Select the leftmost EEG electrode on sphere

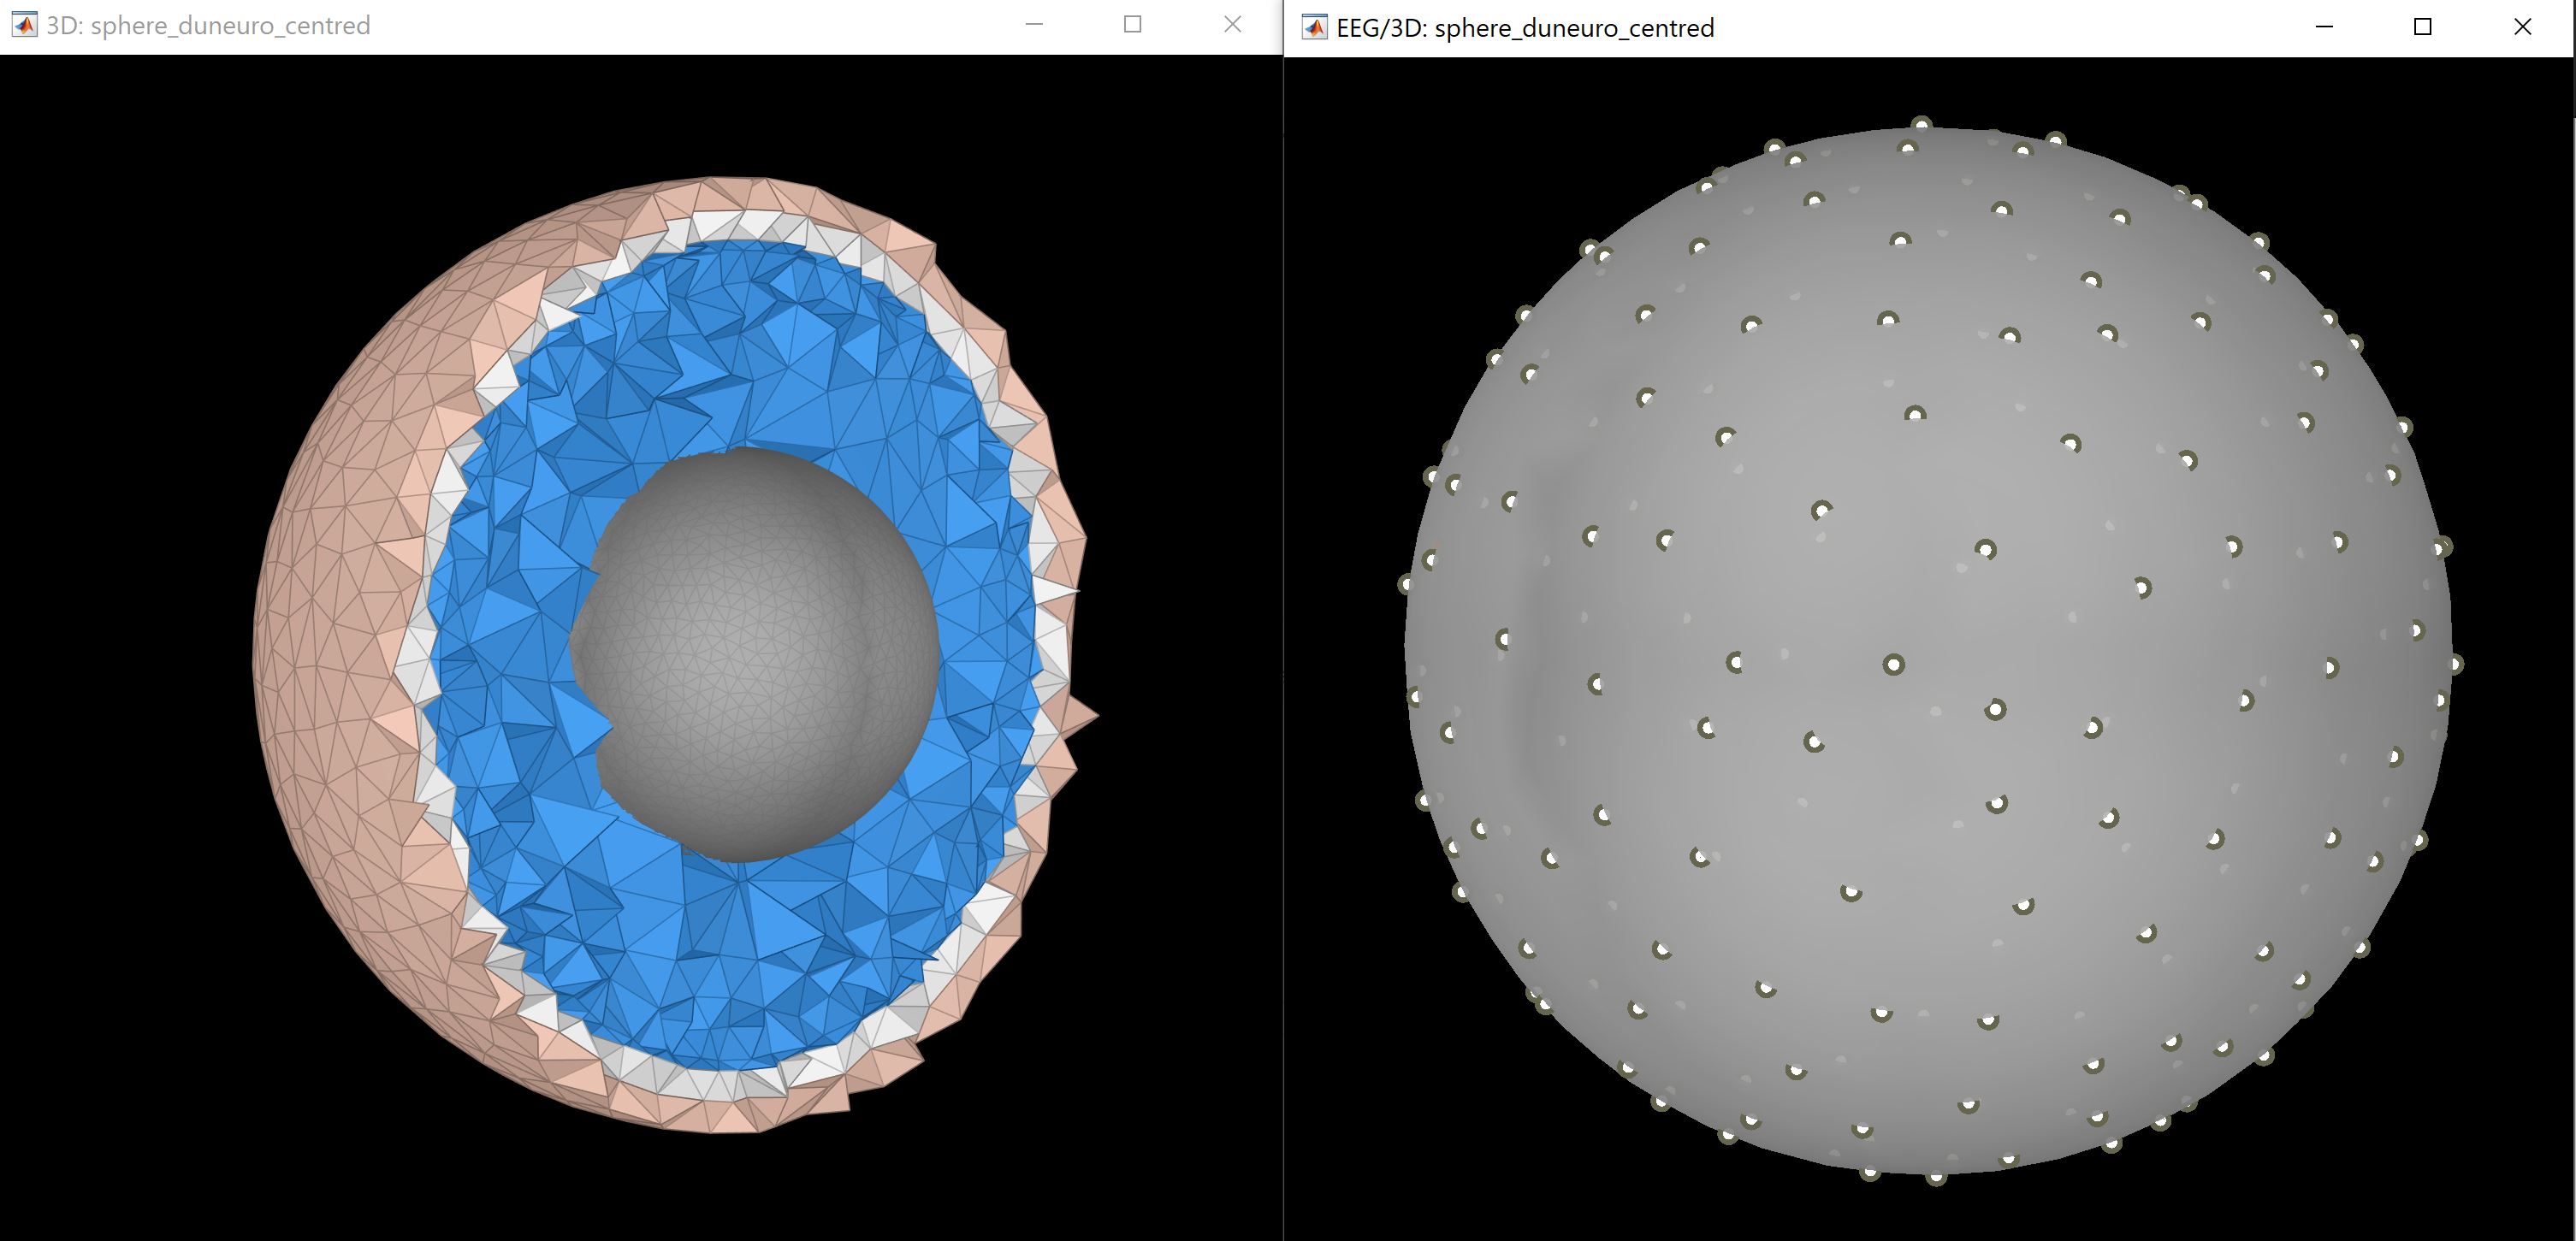coord(1406,584)
